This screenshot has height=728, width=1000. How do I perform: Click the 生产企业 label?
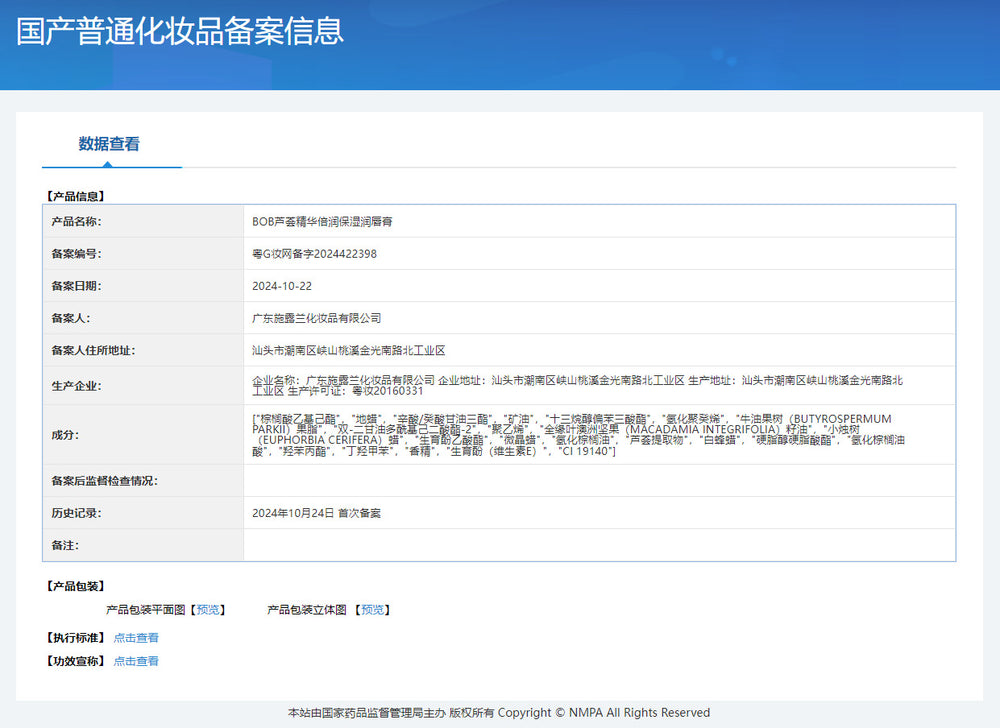(x=77, y=386)
